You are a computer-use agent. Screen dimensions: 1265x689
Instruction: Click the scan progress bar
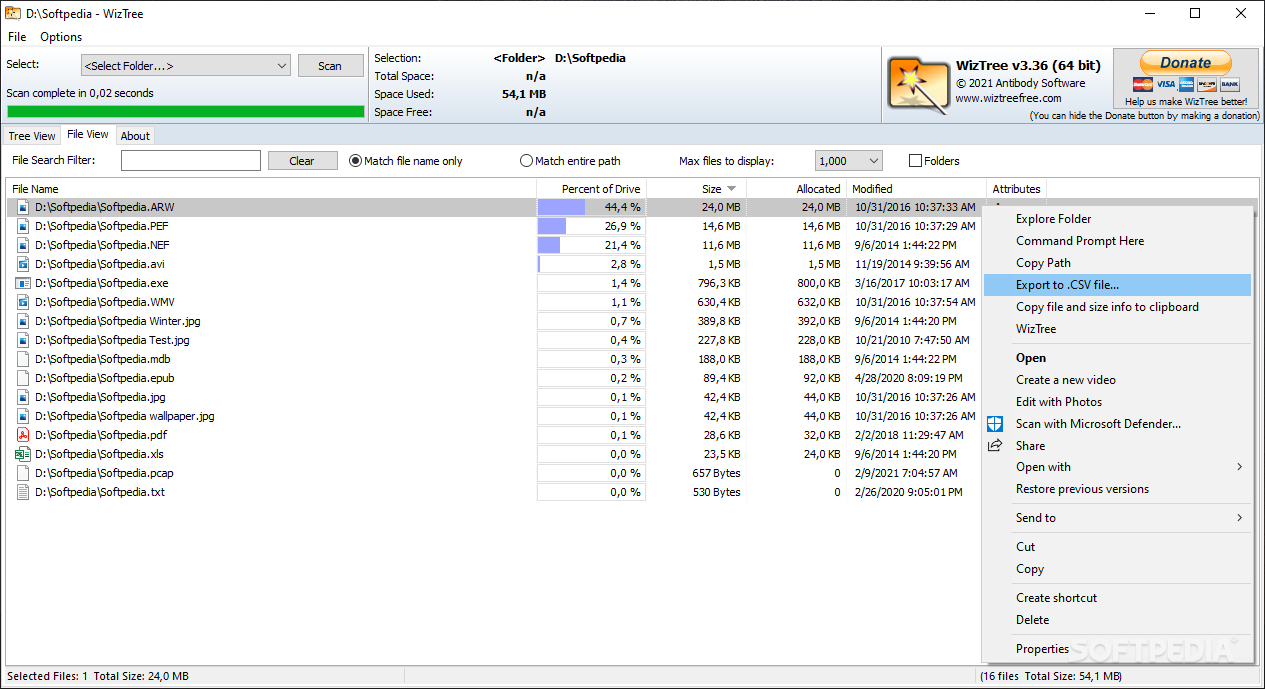(x=186, y=111)
